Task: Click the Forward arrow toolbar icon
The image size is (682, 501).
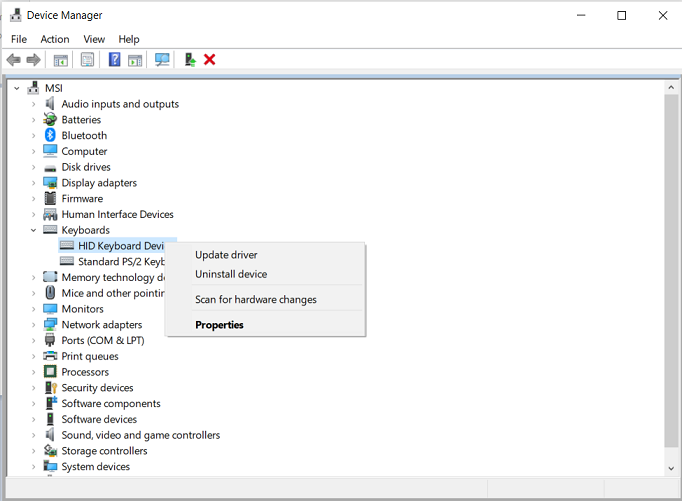Action: 33,60
